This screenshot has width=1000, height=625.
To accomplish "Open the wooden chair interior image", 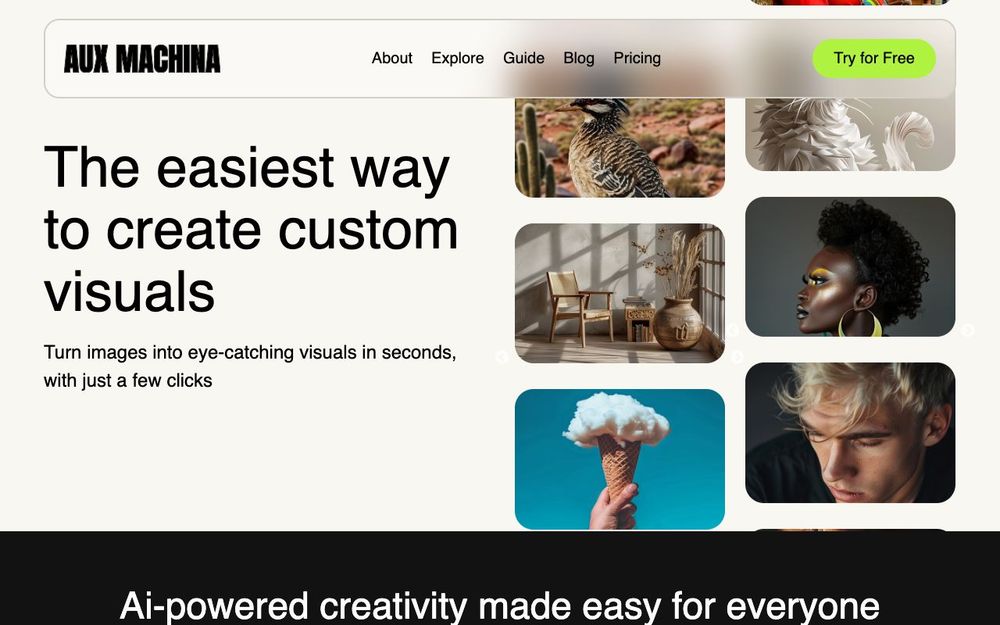I will tap(620, 293).
